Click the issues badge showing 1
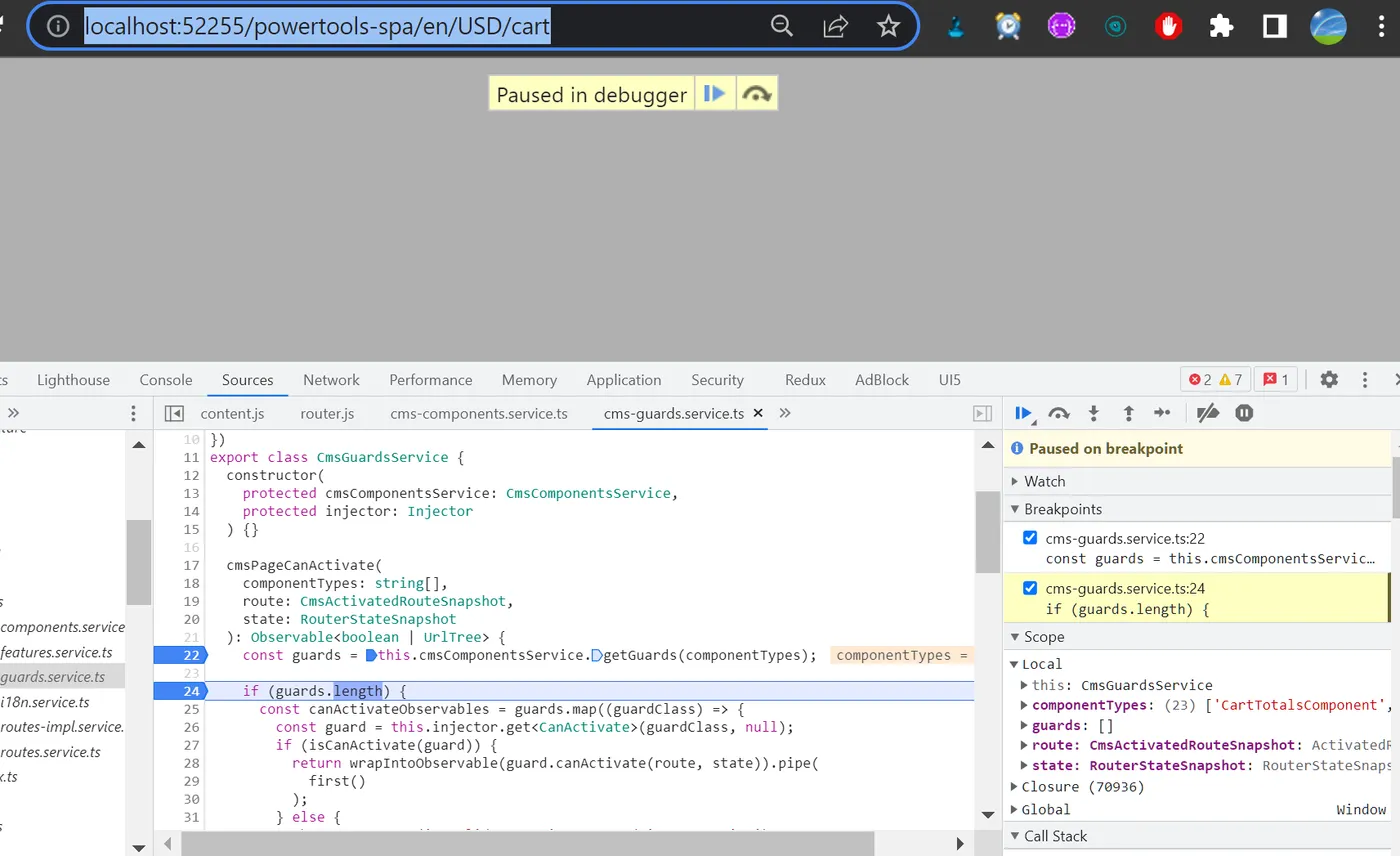Image resolution: width=1400 pixels, height=856 pixels. click(x=1276, y=380)
